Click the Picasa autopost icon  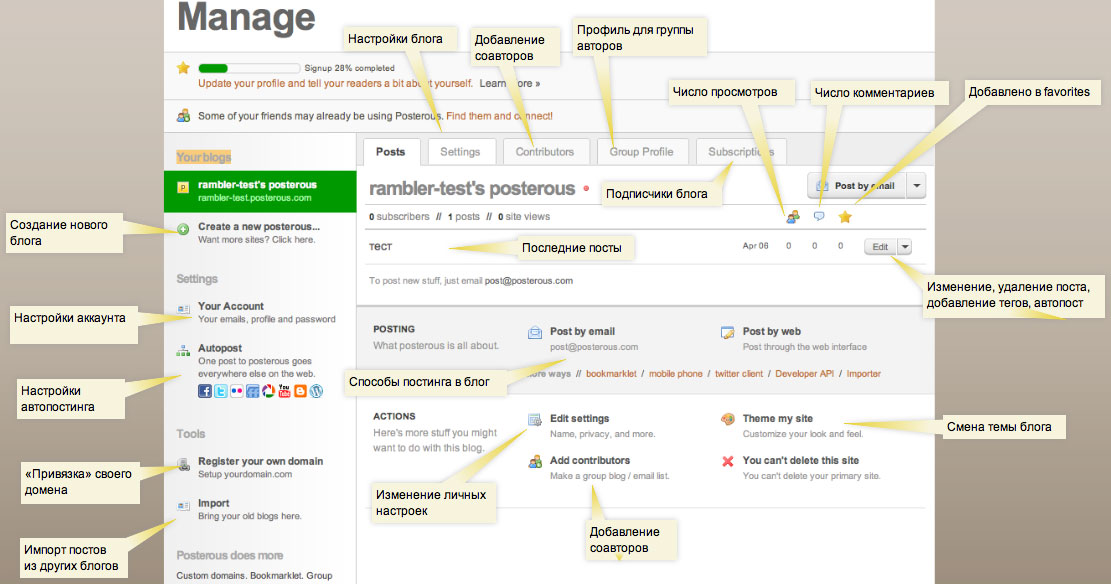point(269,391)
